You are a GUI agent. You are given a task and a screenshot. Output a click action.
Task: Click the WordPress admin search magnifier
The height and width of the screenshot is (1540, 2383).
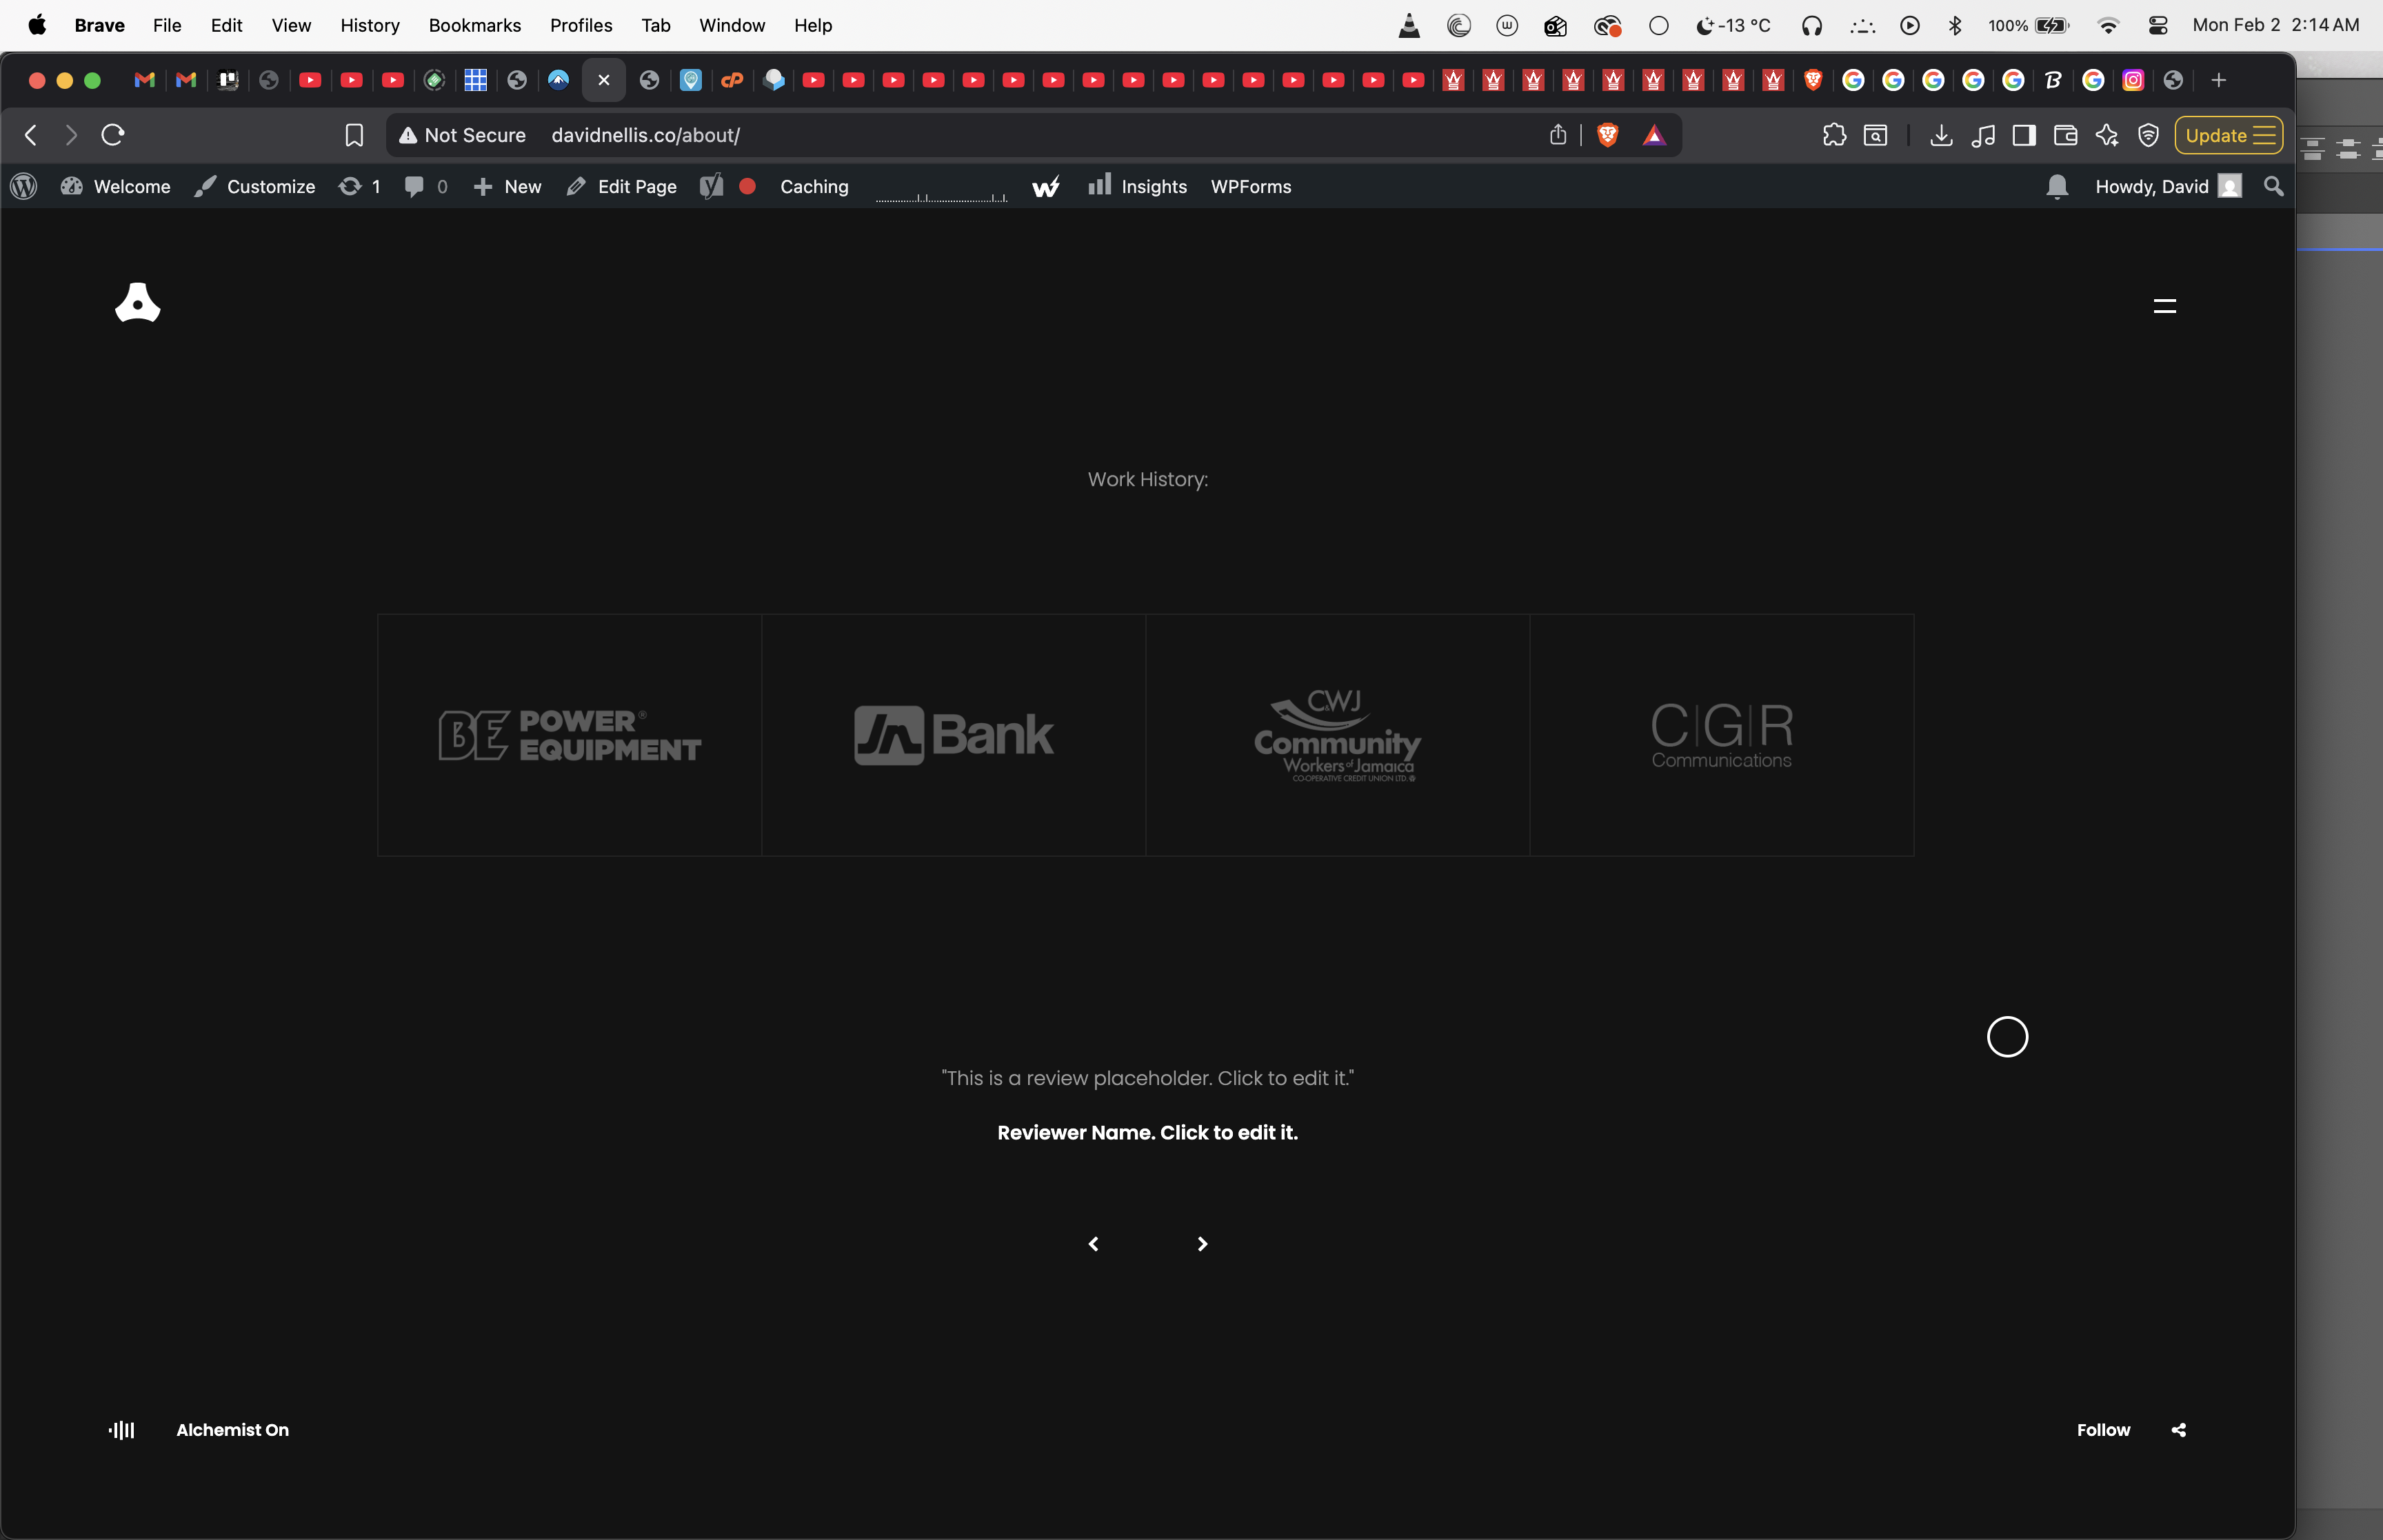(x=2273, y=187)
